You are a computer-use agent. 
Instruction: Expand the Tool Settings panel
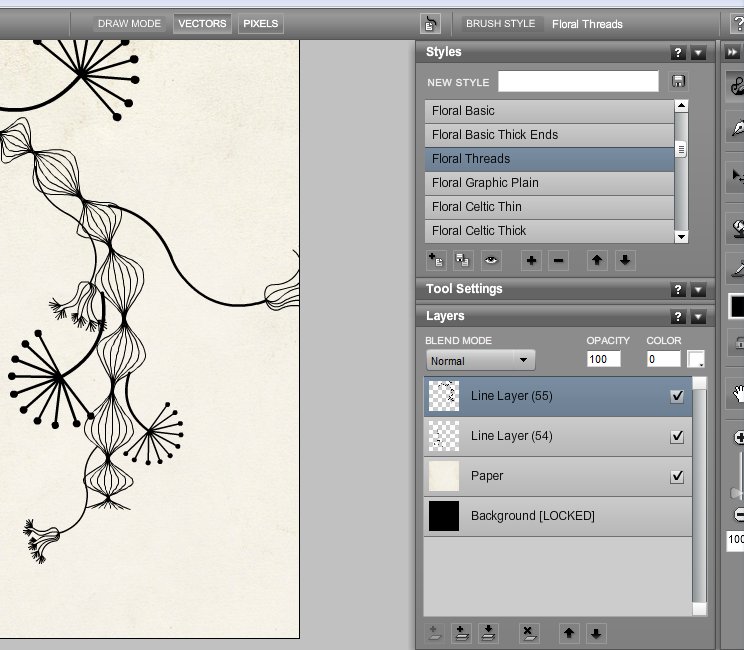point(698,290)
